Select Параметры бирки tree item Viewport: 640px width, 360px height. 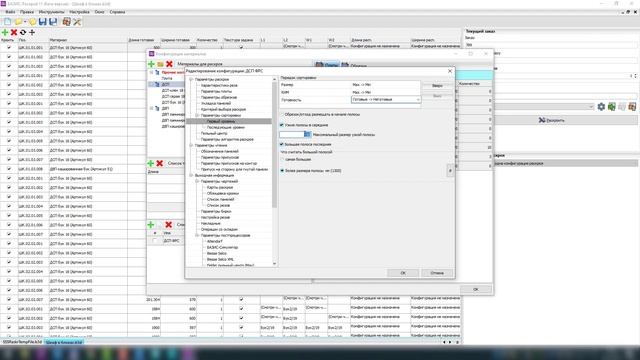click(216, 211)
